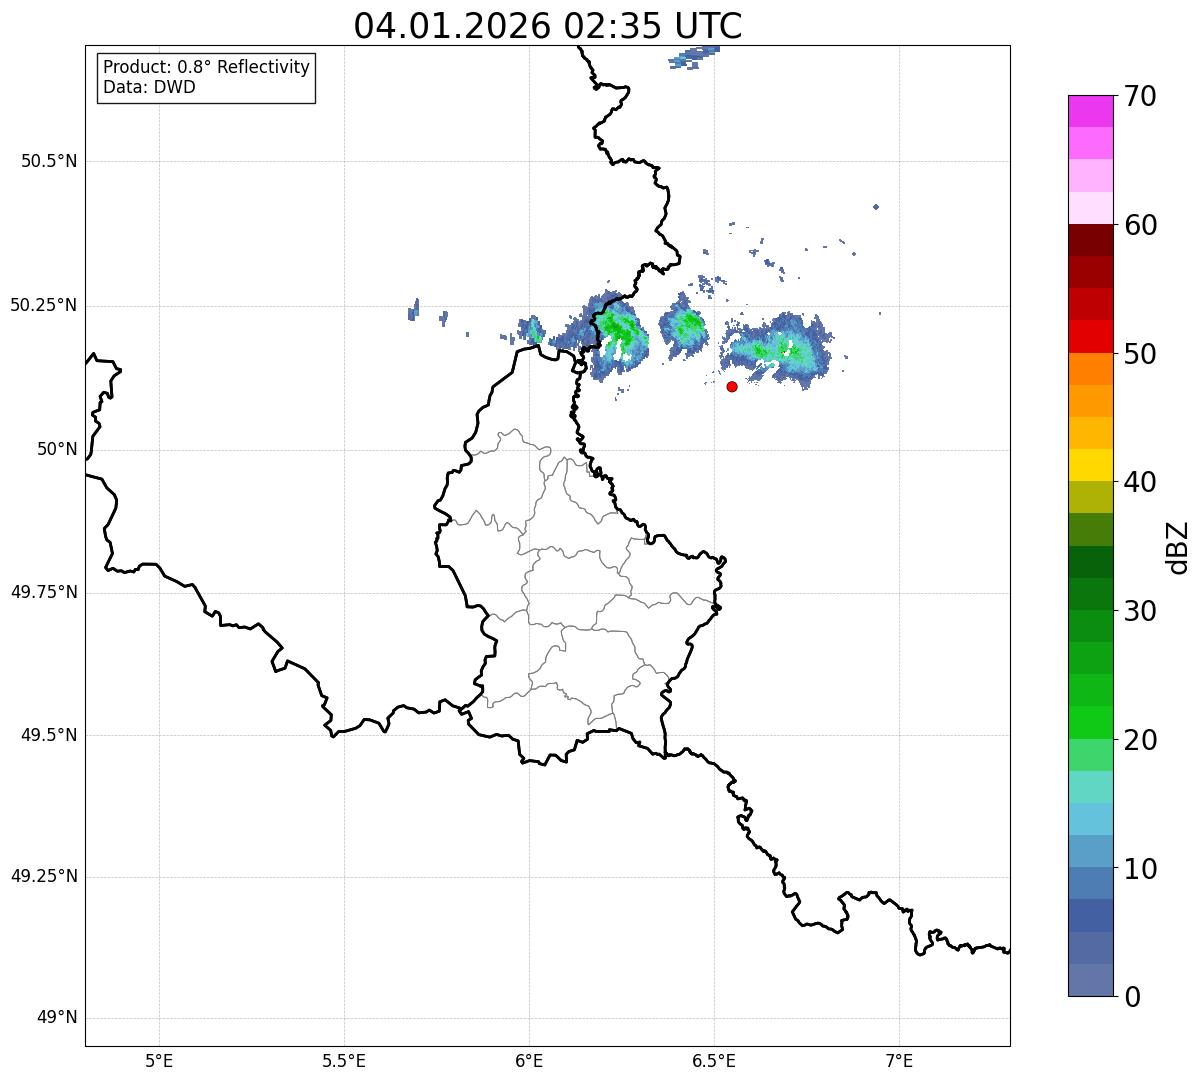Click the magenta 70 dBZ colorbar segment
This screenshot has height=1081, width=1202.
coord(1090,111)
